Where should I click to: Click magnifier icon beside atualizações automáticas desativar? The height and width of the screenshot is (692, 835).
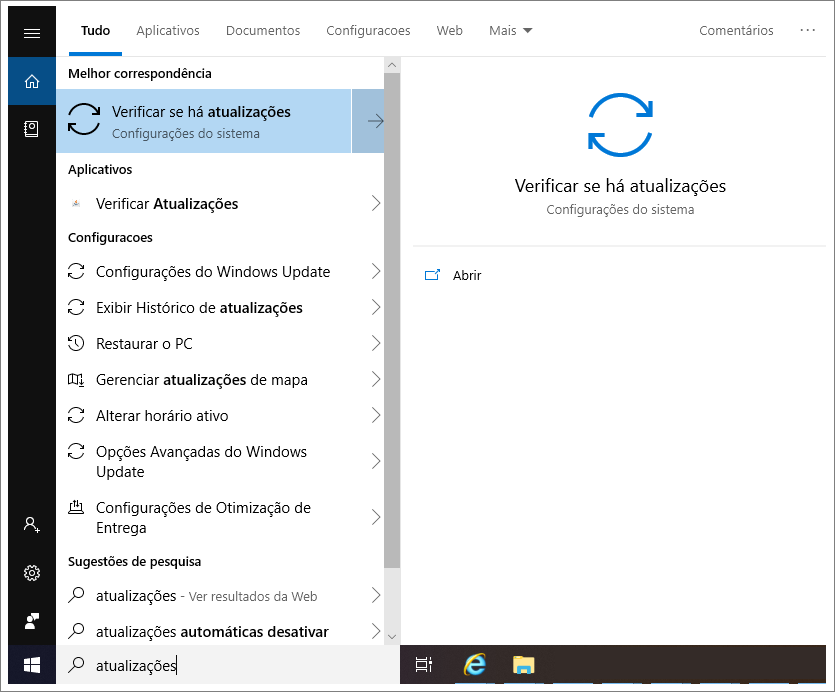pos(76,630)
